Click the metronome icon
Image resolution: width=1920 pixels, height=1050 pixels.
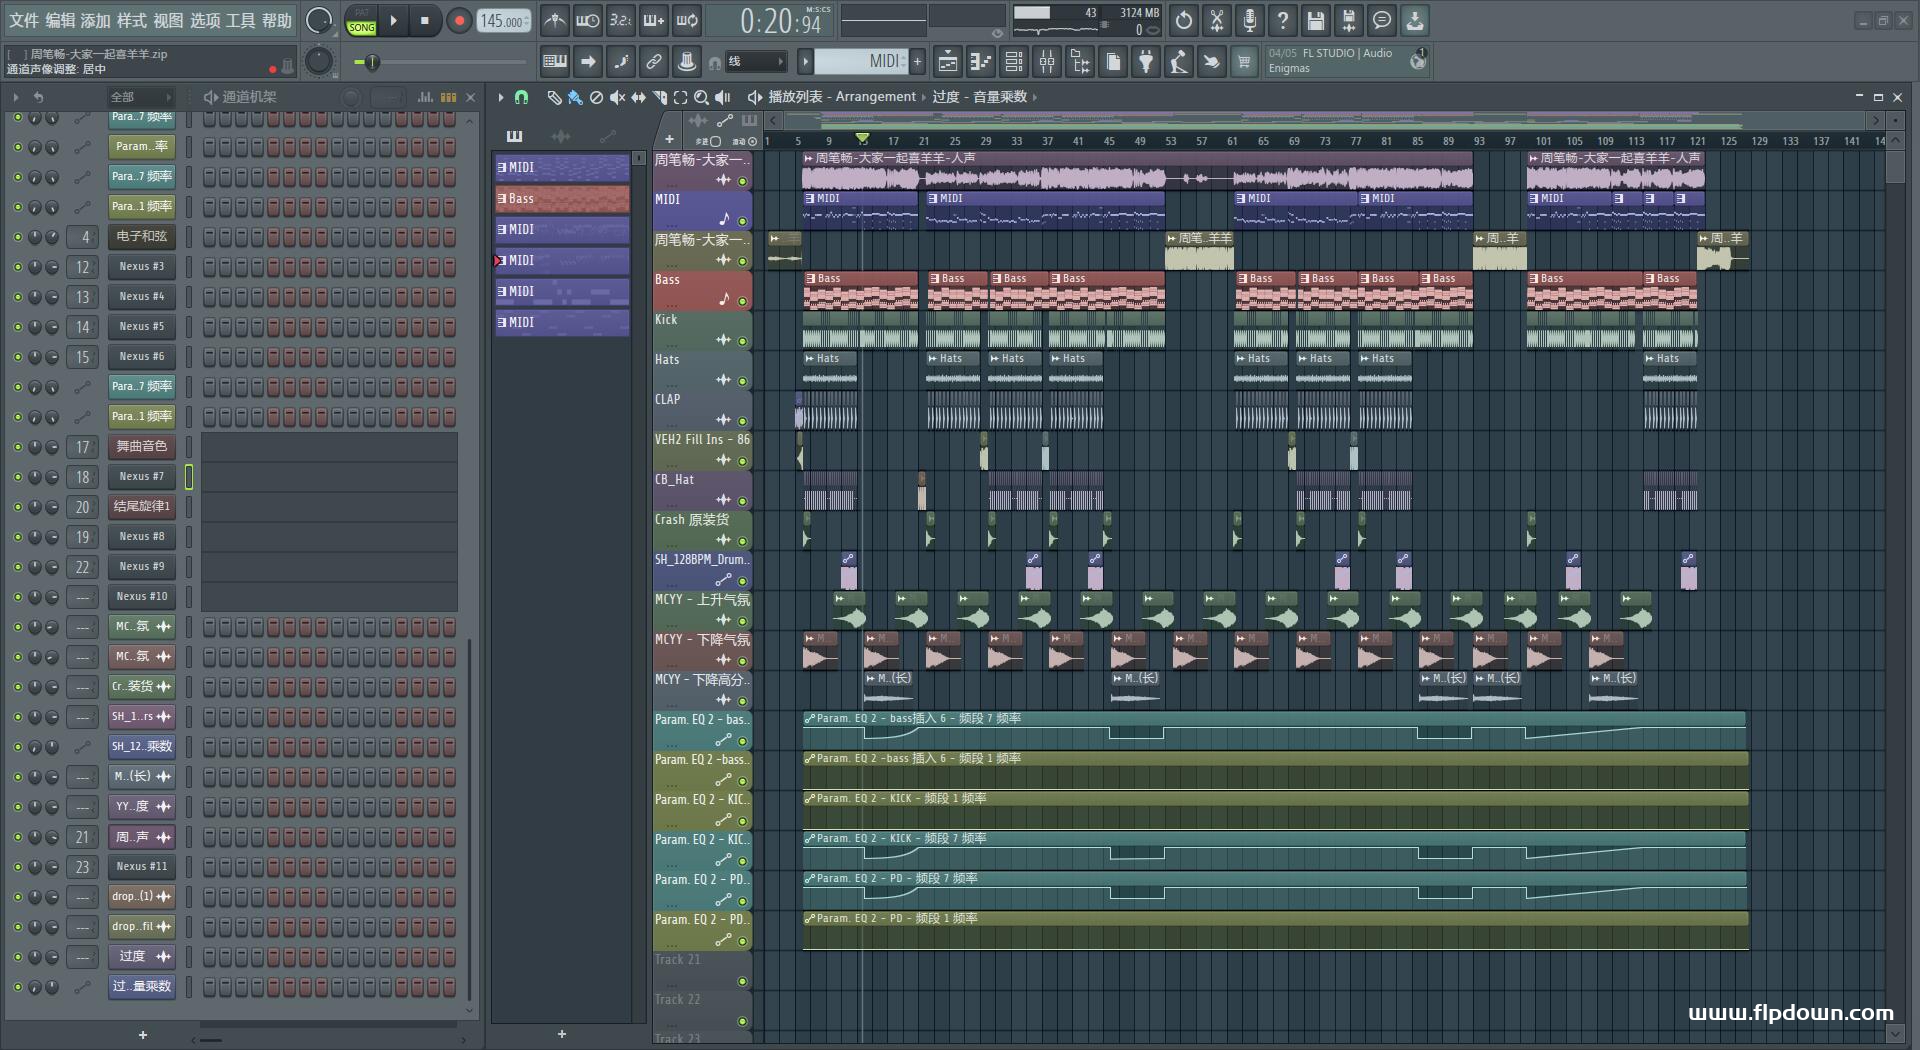pyautogui.click(x=555, y=20)
